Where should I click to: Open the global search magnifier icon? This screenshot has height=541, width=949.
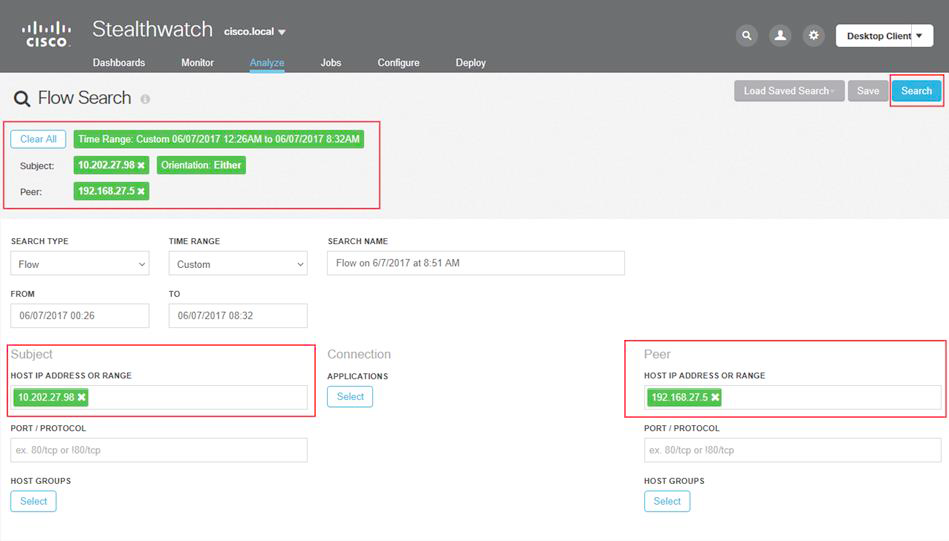747,36
